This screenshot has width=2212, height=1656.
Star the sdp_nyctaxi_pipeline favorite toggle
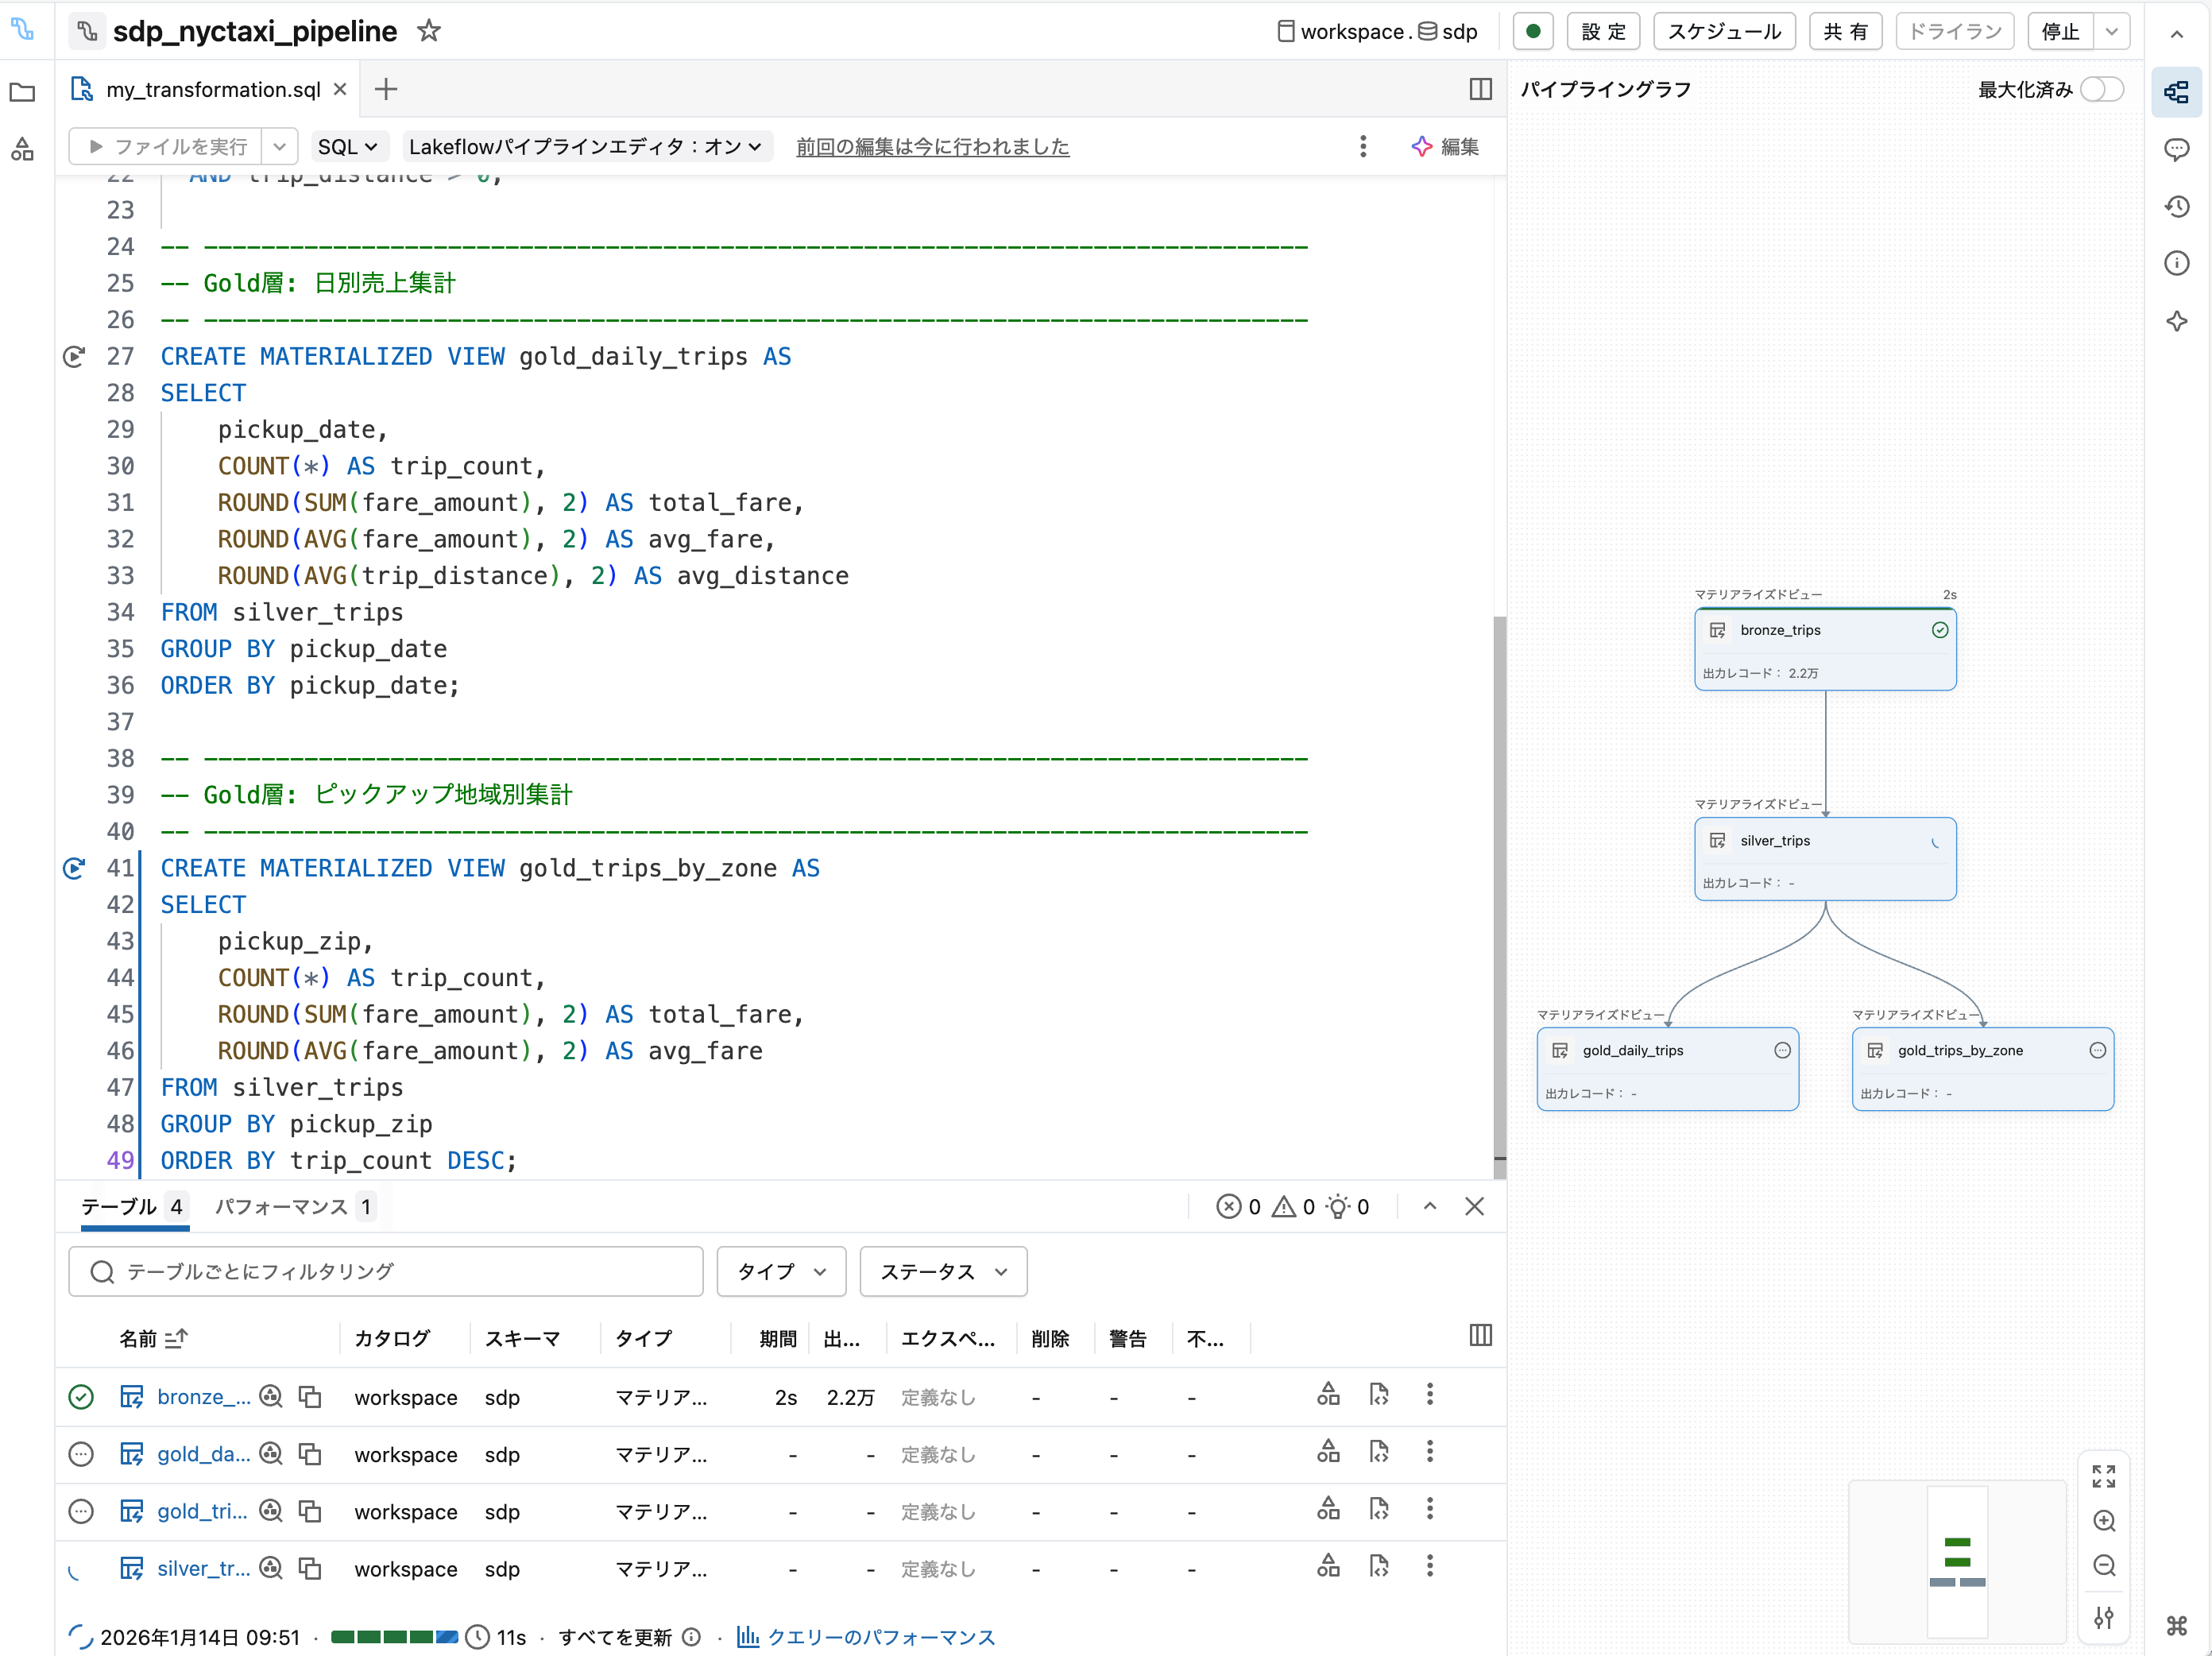tap(428, 31)
